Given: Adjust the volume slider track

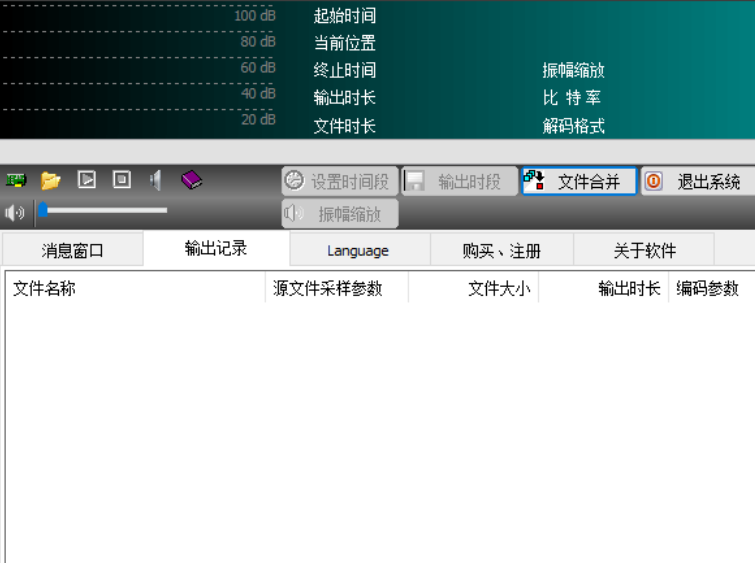Looking at the screenshot, I should (104, 210).
